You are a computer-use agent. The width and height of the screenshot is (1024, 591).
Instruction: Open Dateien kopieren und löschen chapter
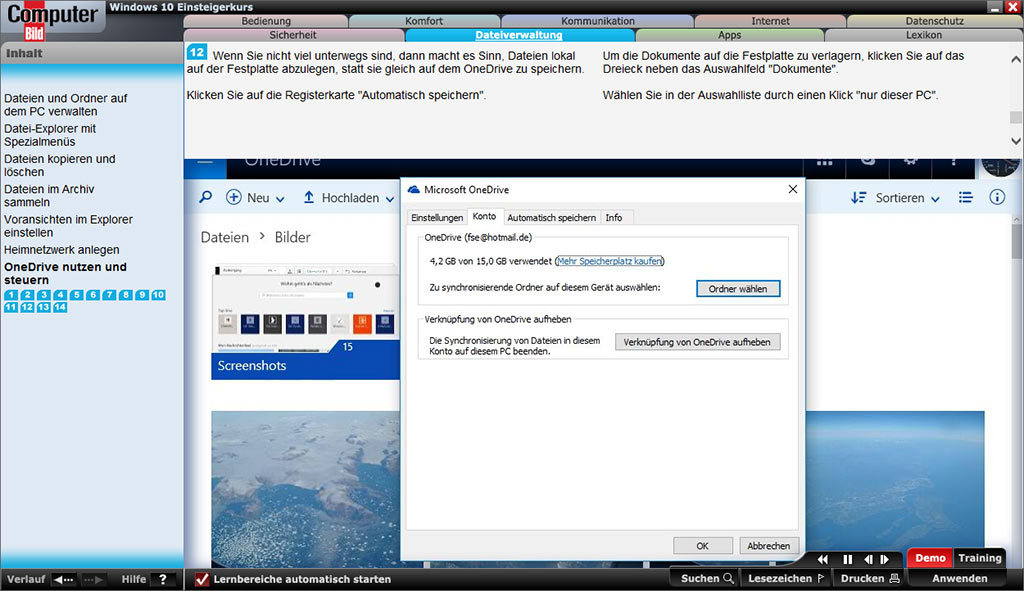[59, 165]
